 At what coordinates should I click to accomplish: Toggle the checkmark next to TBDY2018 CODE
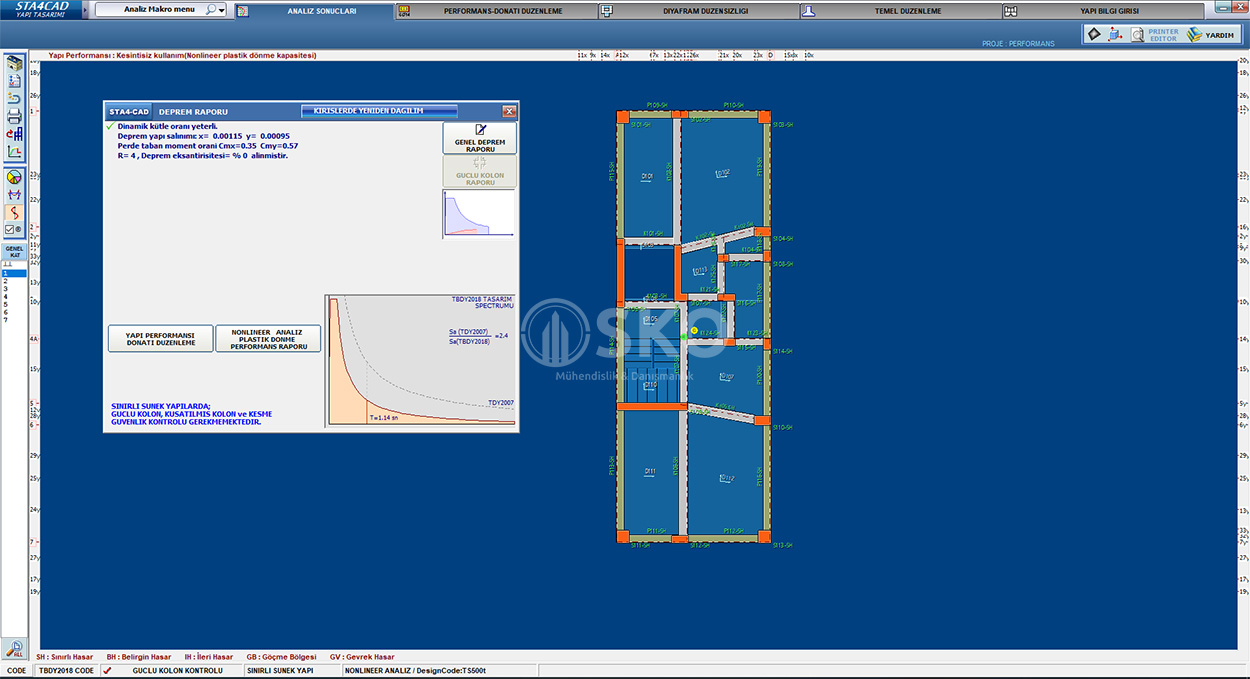[107, 670]
